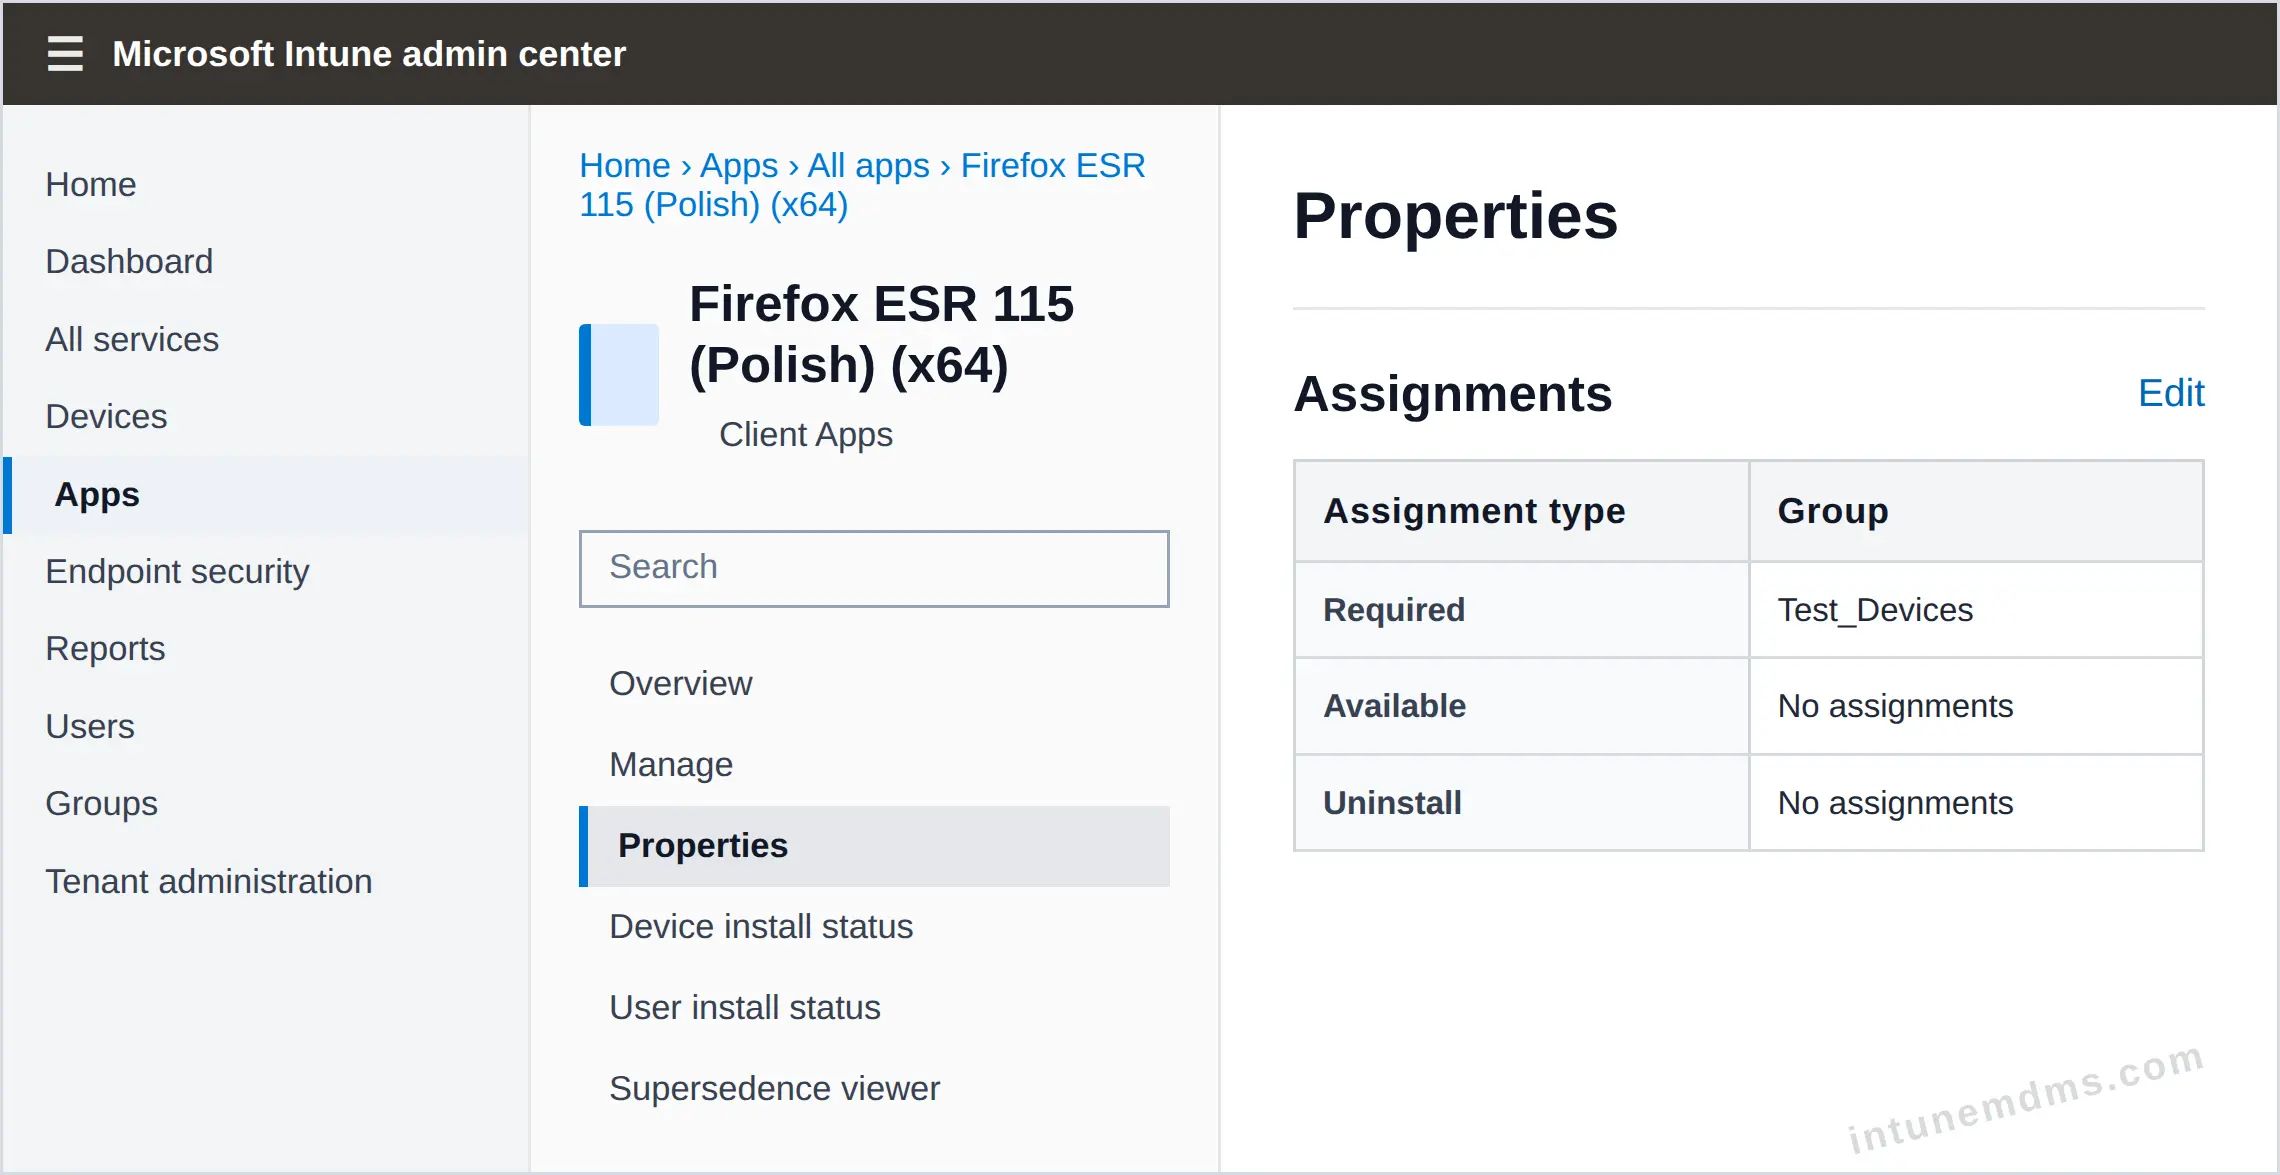Open the hamburger navigation menu
This screenshot has width=2280, height=1175.
point(65,53)
